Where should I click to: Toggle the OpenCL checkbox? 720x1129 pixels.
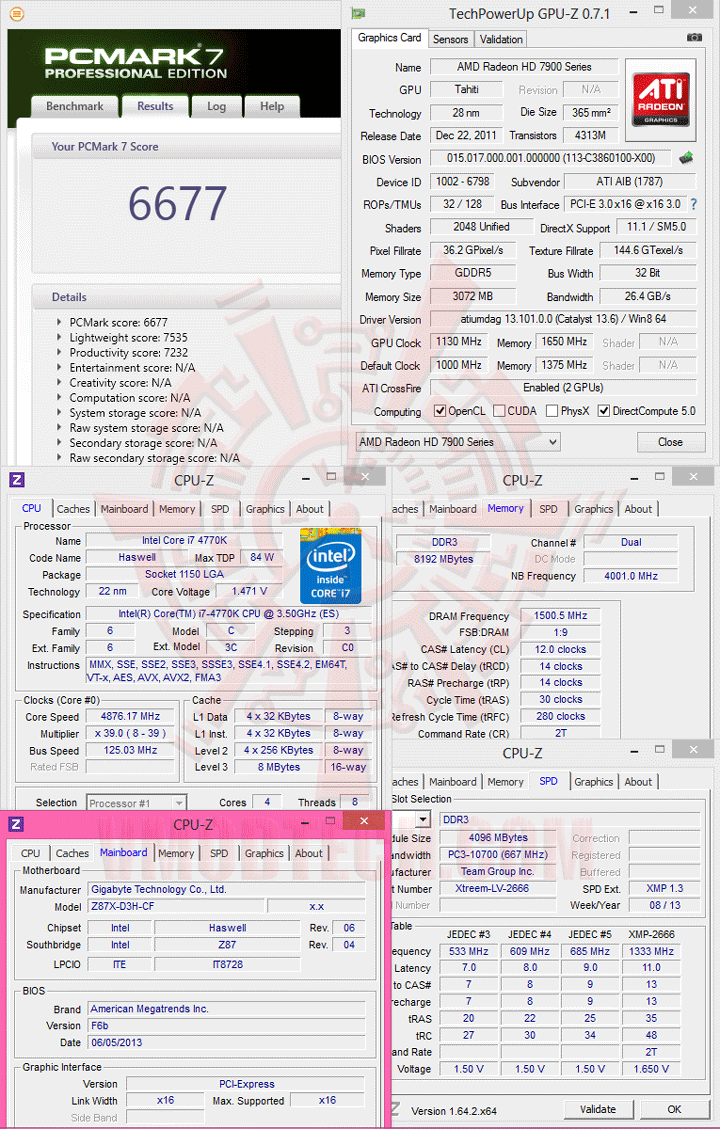point(440,411)
